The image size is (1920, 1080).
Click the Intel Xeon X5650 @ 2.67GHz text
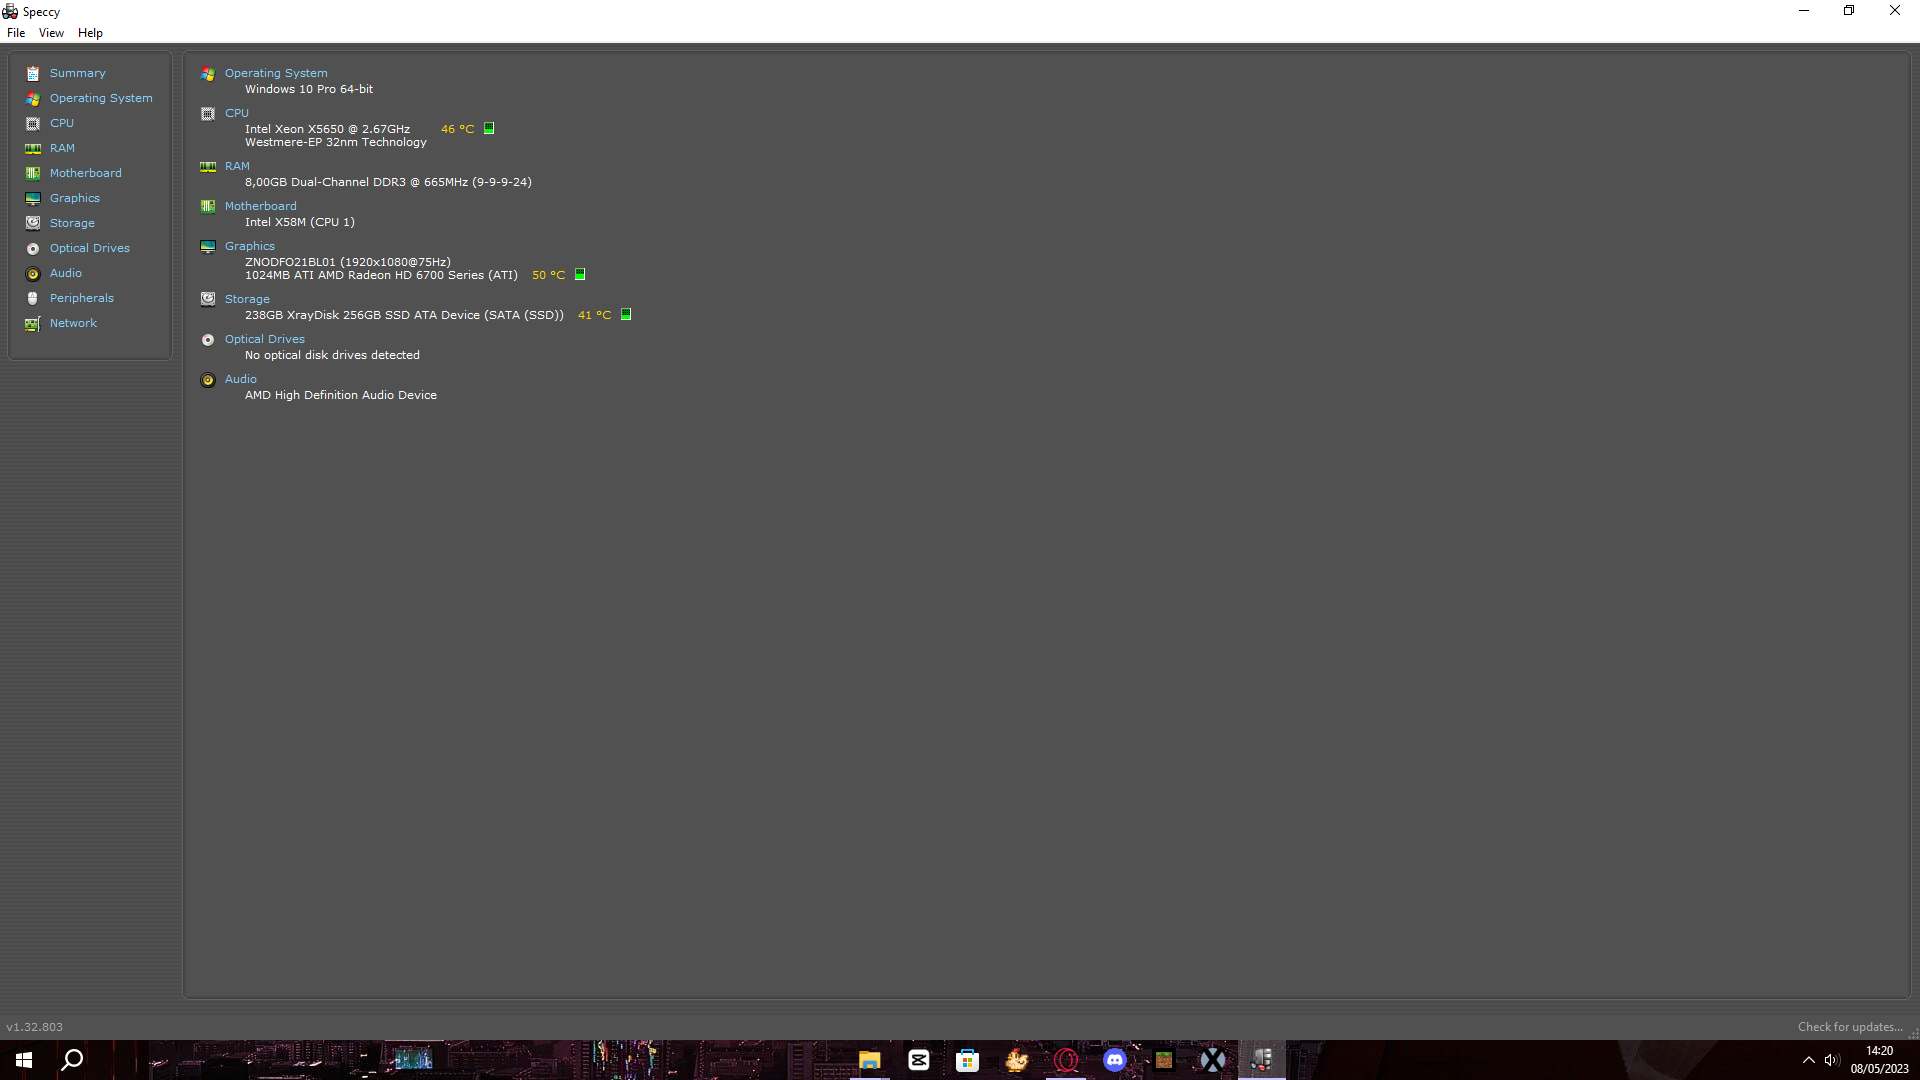327,129
